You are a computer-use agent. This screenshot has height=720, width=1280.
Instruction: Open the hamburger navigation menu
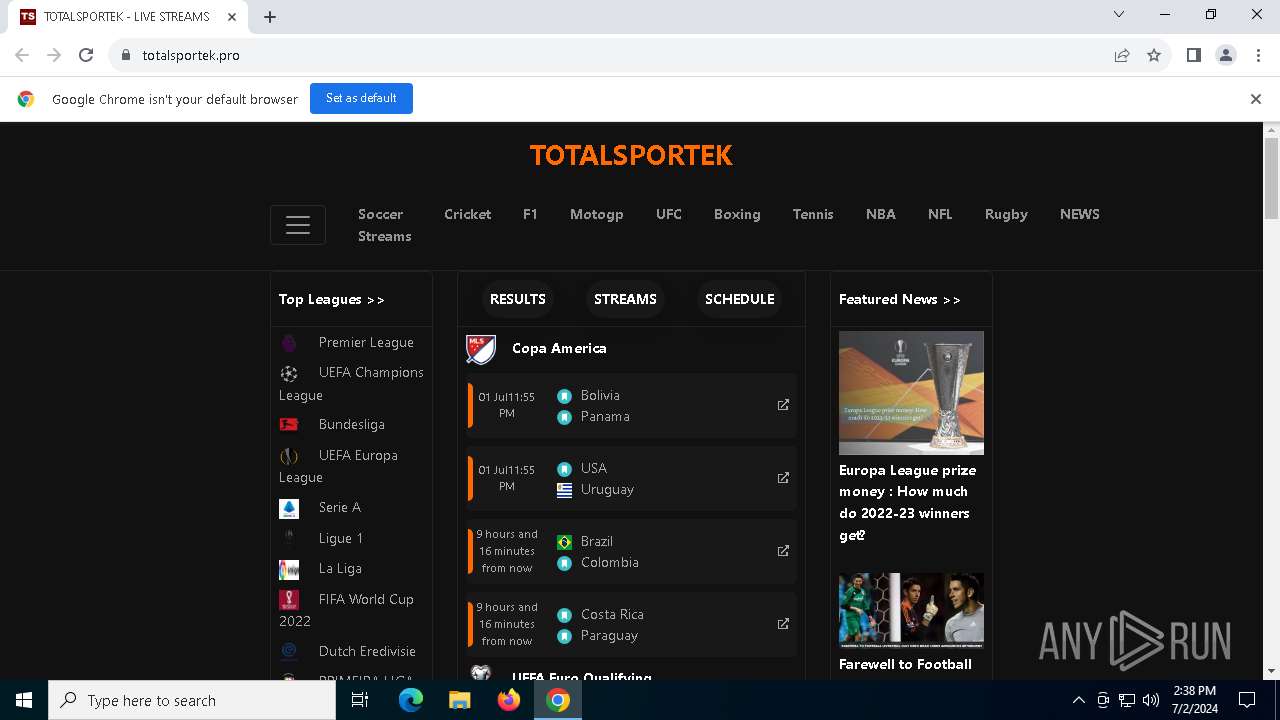point(298,225)
